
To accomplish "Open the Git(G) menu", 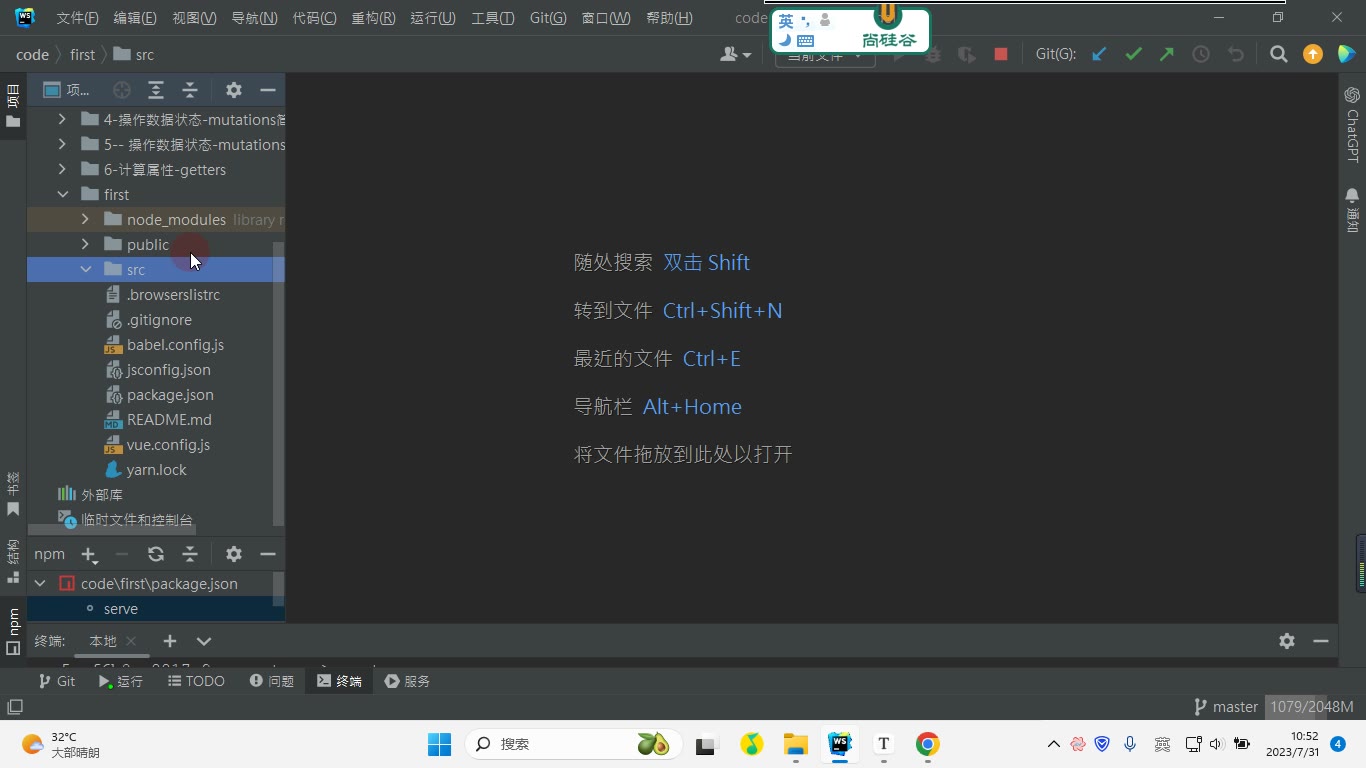I will pos(548,18).
